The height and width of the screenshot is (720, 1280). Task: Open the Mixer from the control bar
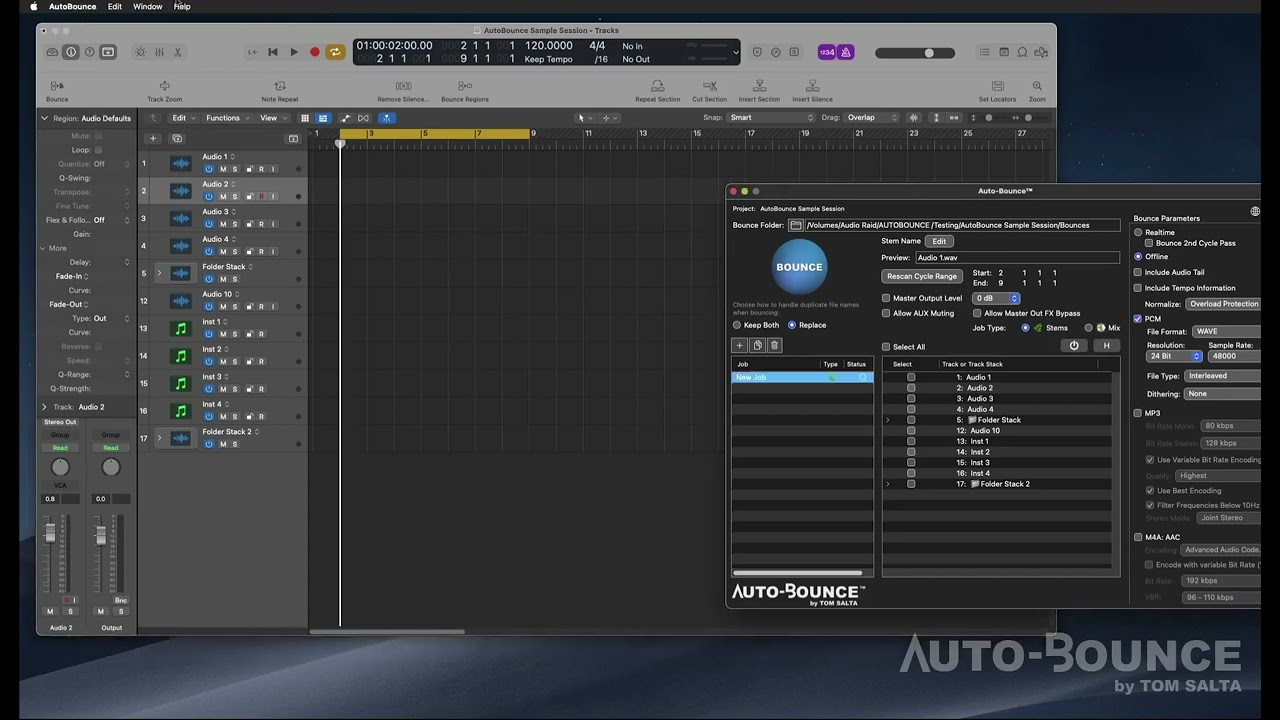(x=159, y=52)
